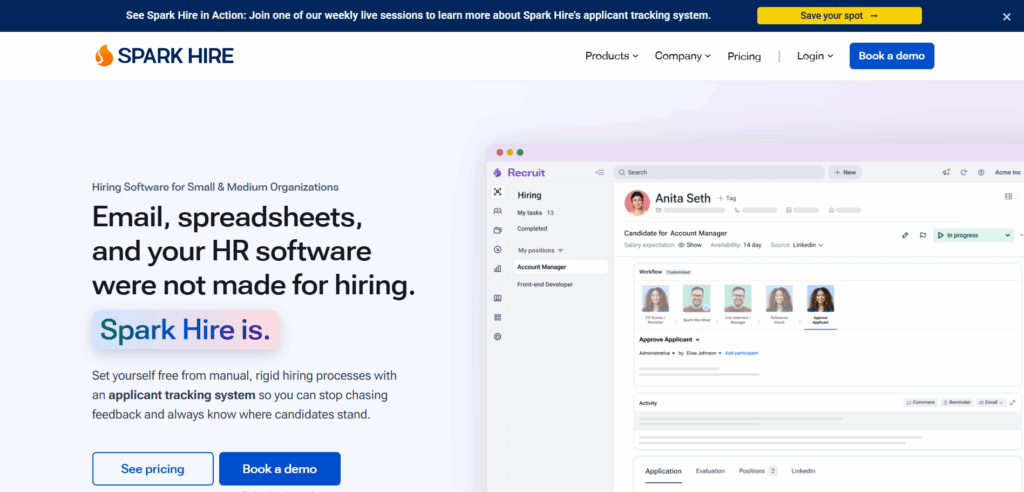Screen dimensions: 1024x492
Task: Click the Reminder button in Activity
Action: point(957,402)
